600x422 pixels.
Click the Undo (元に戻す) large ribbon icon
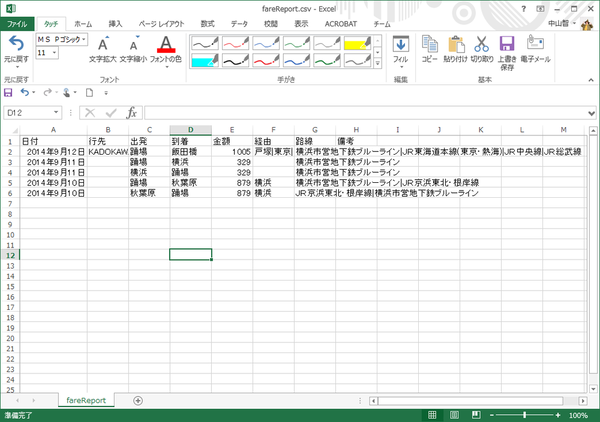[x=16, y=44]
